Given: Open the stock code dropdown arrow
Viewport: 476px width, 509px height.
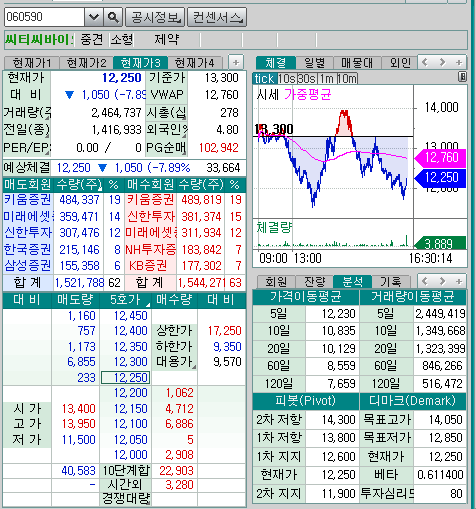Looking at the screenshot, I should 93,17.
